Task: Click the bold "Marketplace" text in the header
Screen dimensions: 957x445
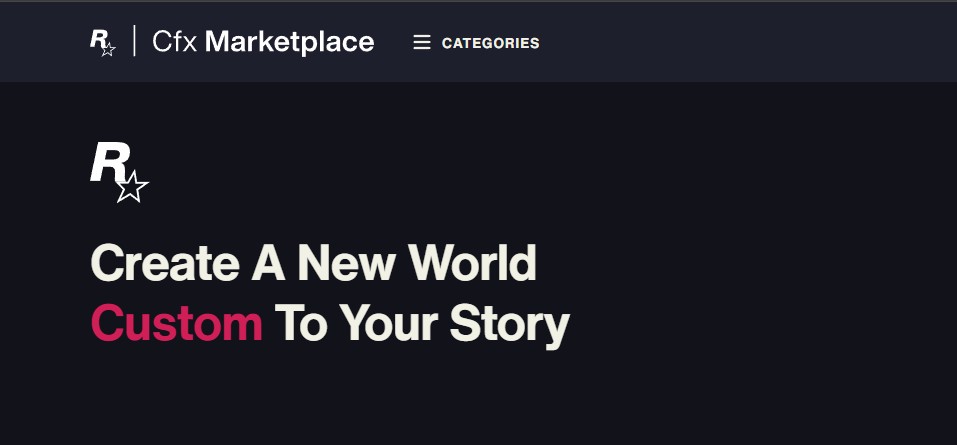Action: click(x=289, y=42)
